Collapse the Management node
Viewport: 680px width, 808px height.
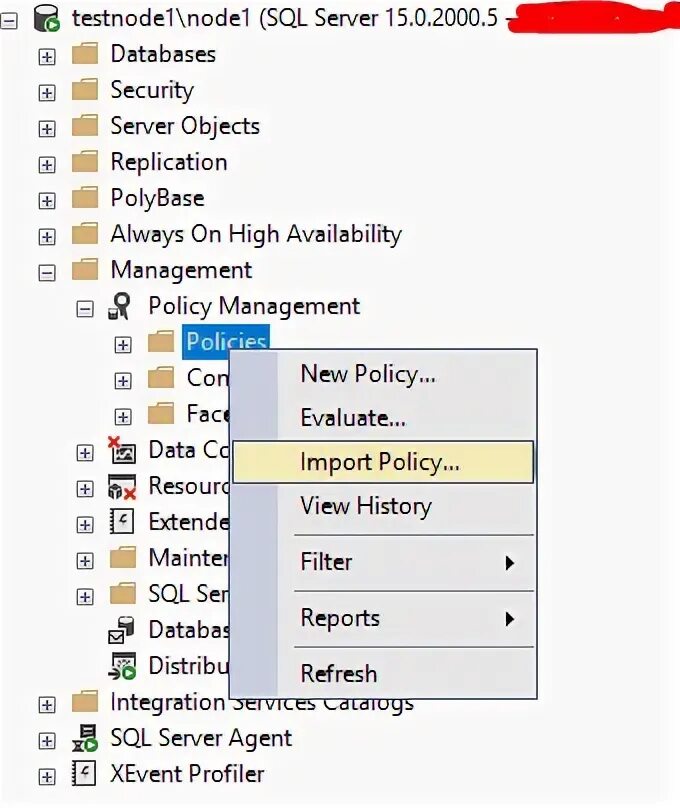click(46, 272)
